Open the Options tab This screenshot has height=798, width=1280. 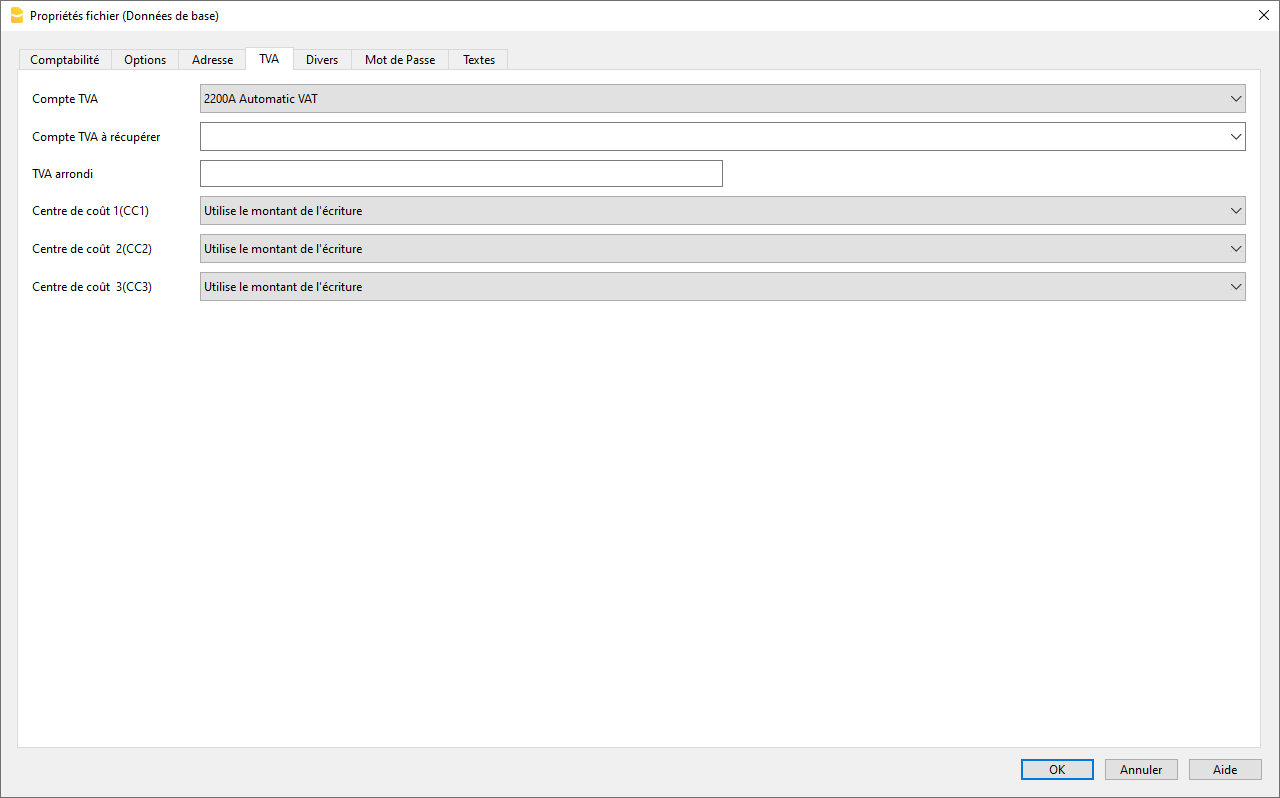coord(145,60)
